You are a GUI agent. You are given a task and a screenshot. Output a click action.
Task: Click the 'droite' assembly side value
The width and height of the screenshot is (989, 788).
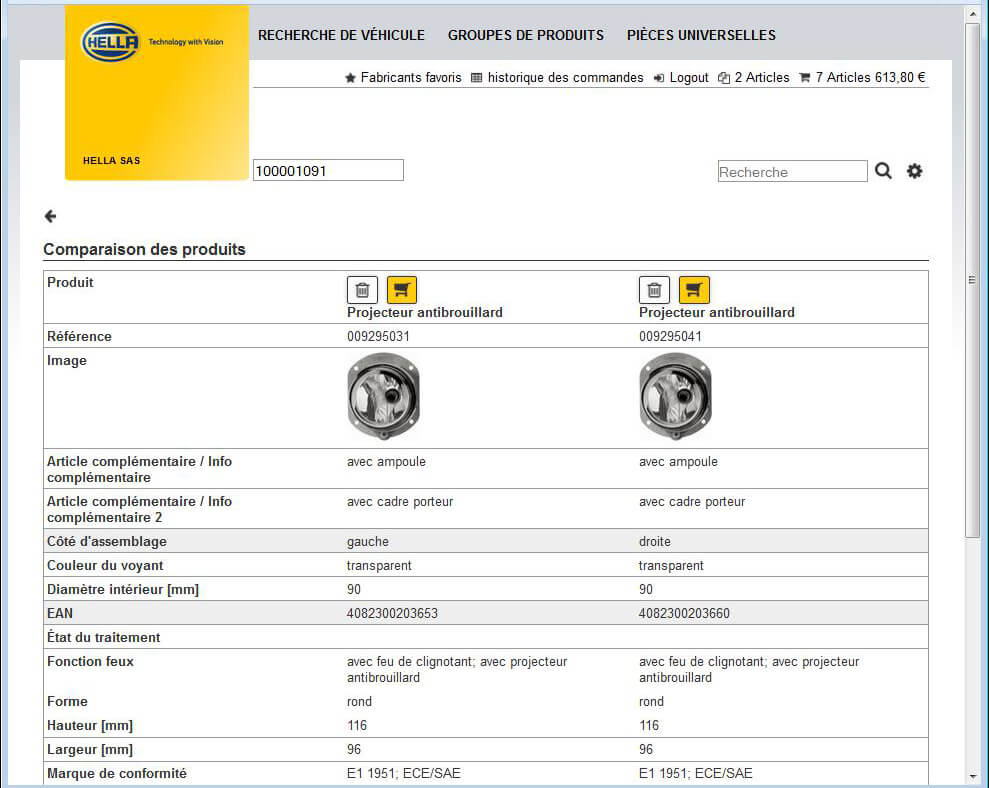coord(655,541)
